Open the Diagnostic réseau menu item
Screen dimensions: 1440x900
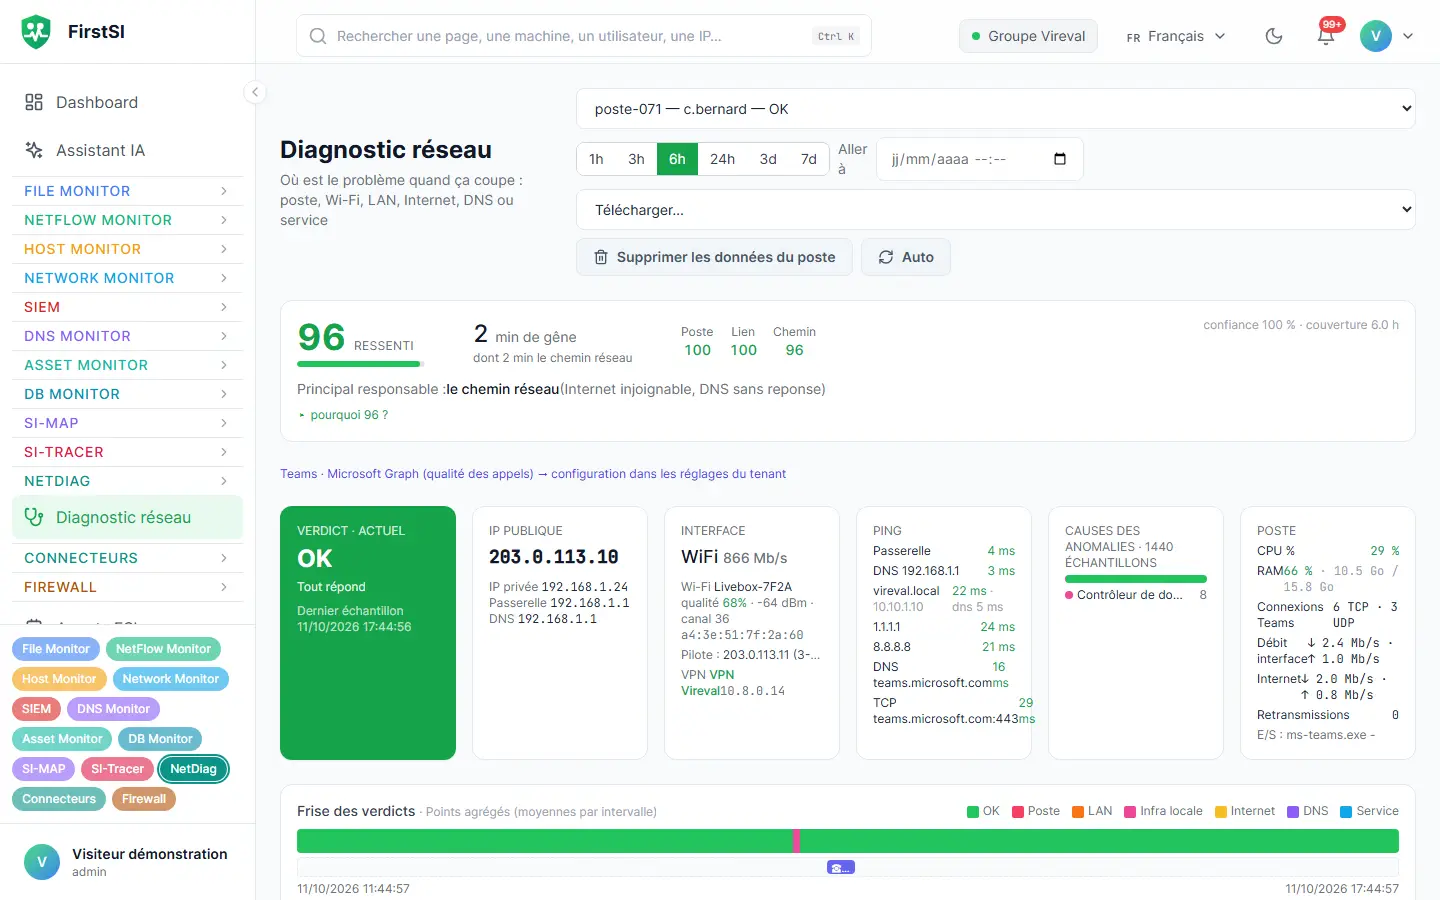[x=127, y=517]
